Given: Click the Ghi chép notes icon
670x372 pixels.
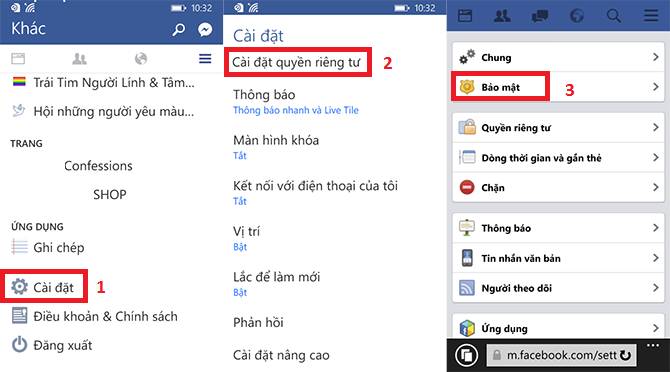Looking at the screenshot, I should [19, 247].
